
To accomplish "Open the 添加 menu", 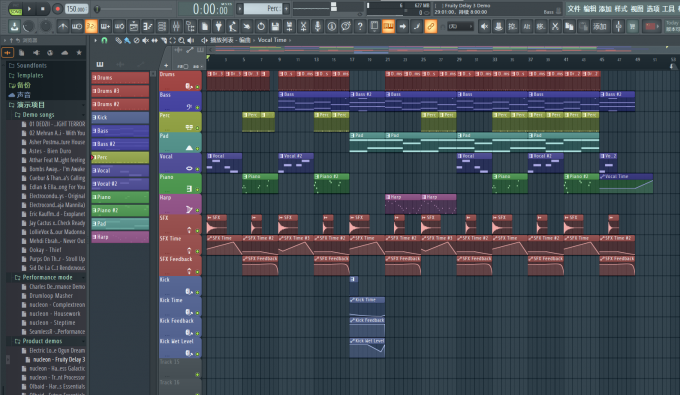I will pos(605,9).
